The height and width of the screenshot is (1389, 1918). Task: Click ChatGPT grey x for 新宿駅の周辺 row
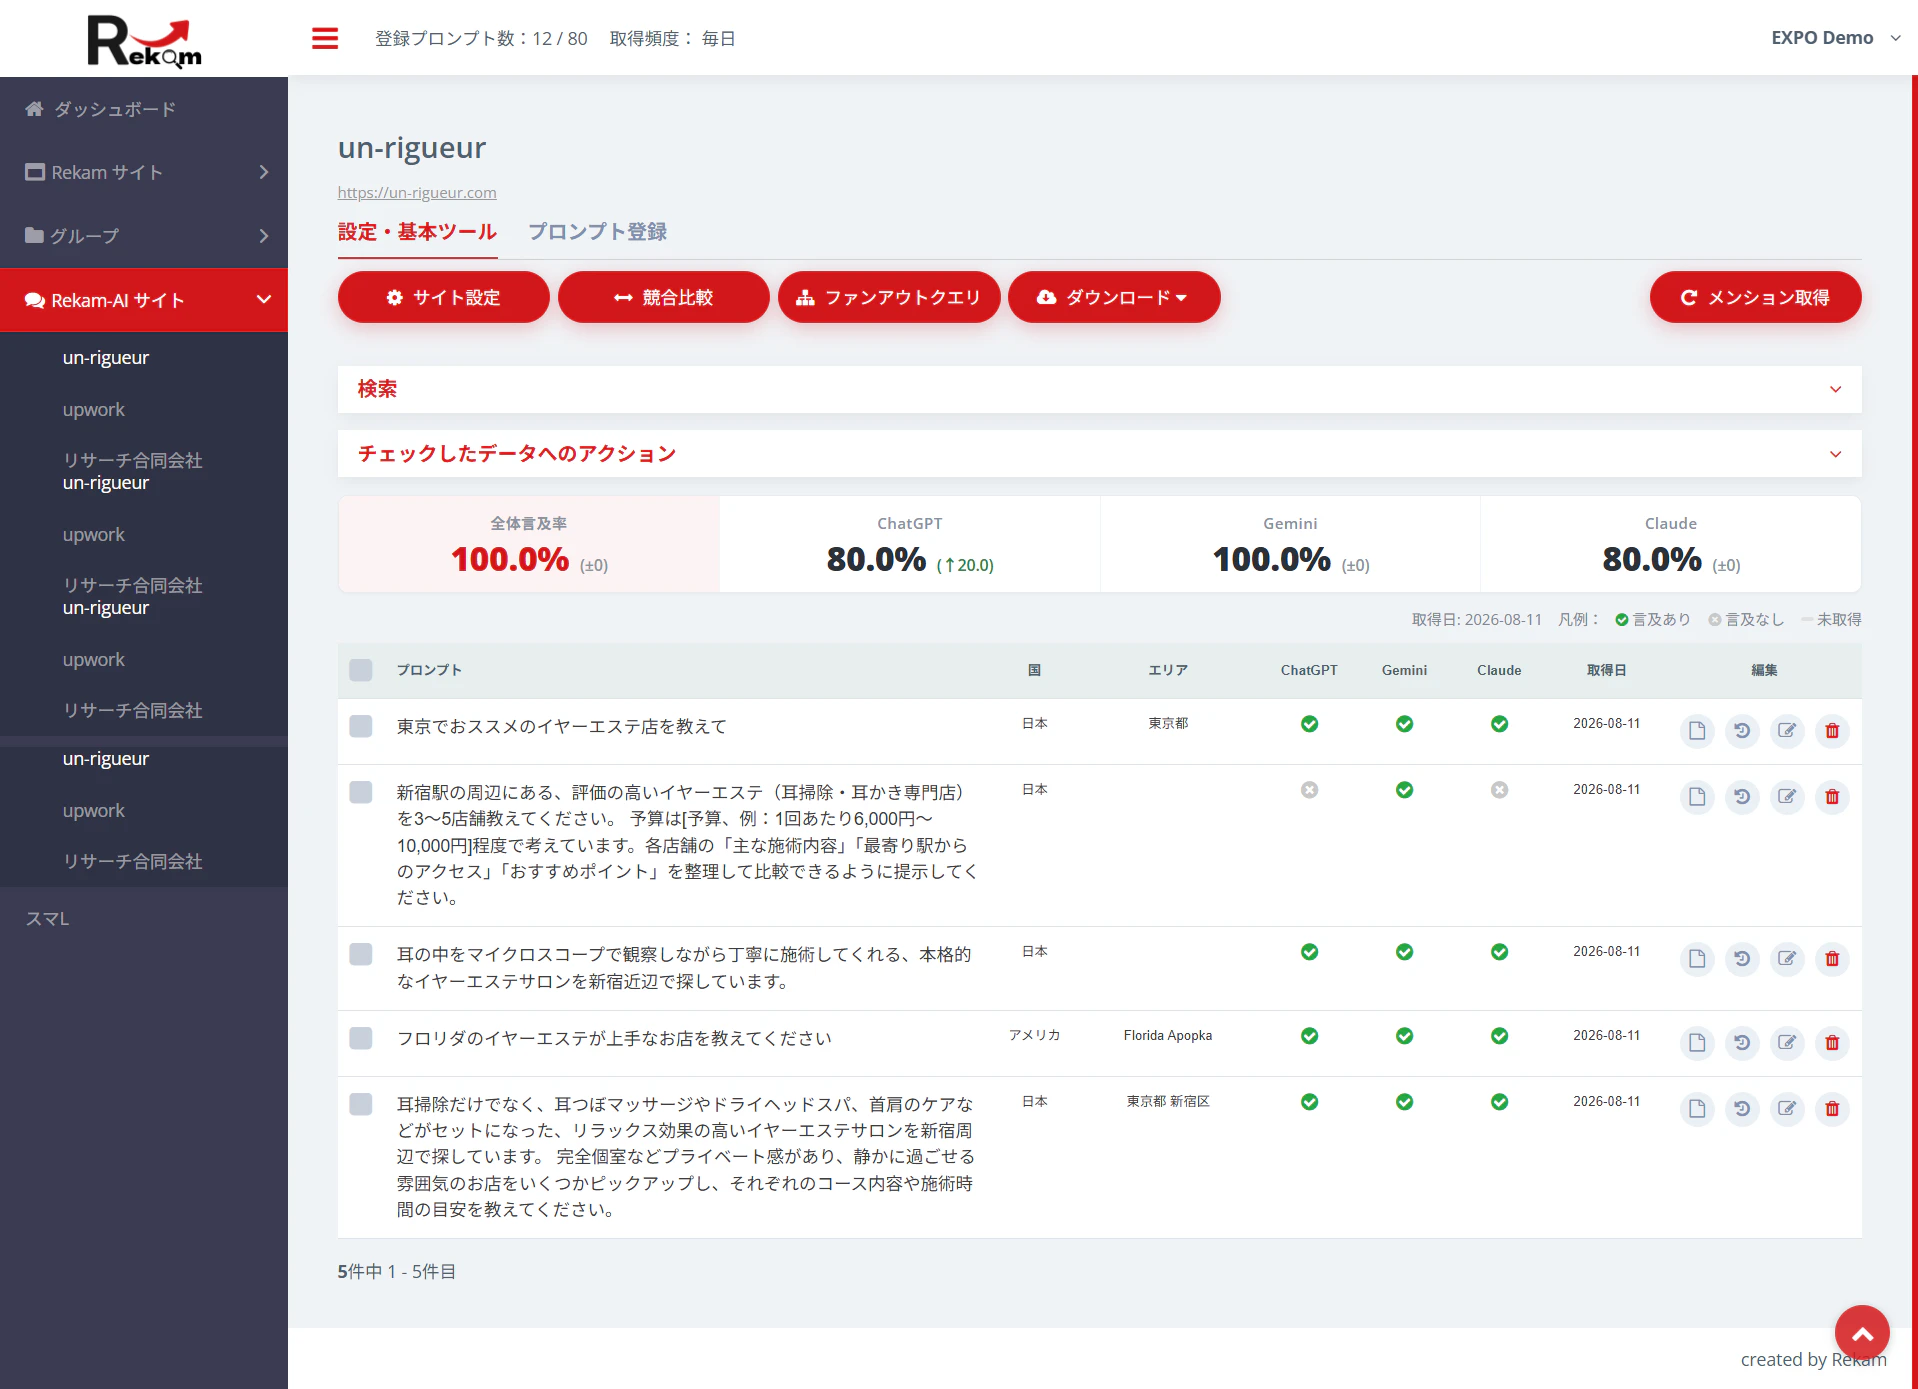1309,790
